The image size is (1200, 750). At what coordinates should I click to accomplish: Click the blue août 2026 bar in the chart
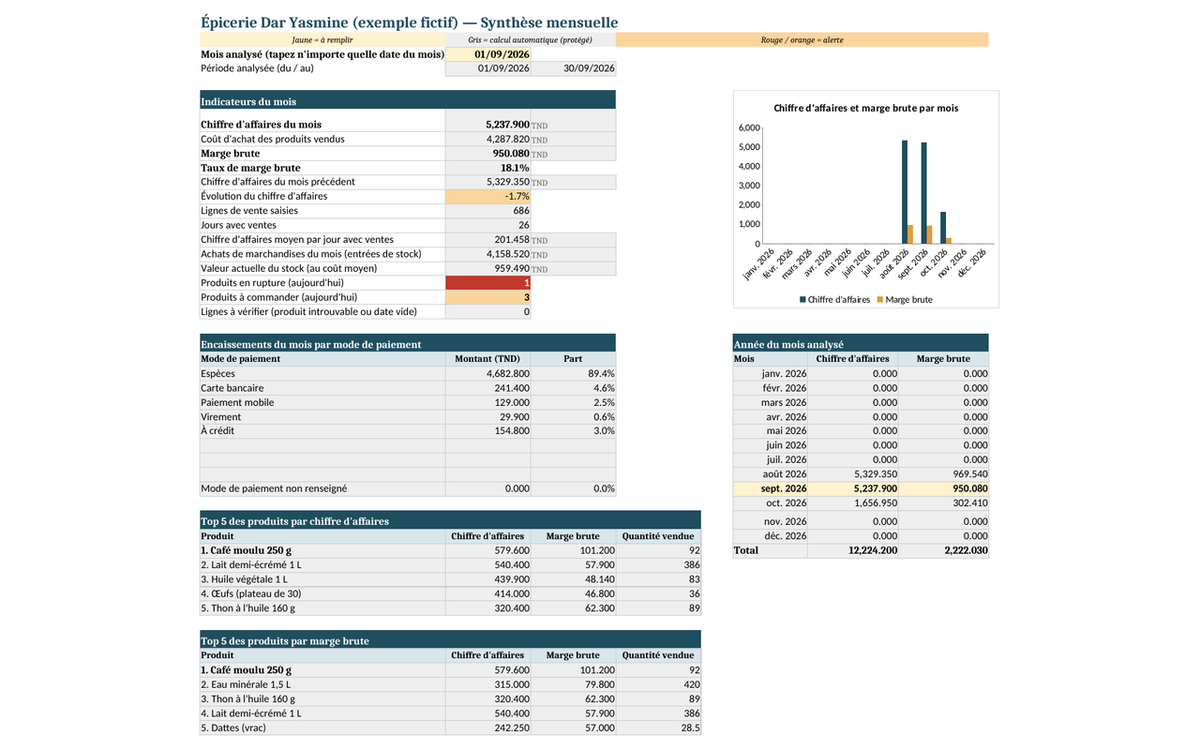click(x=905, y=192)
